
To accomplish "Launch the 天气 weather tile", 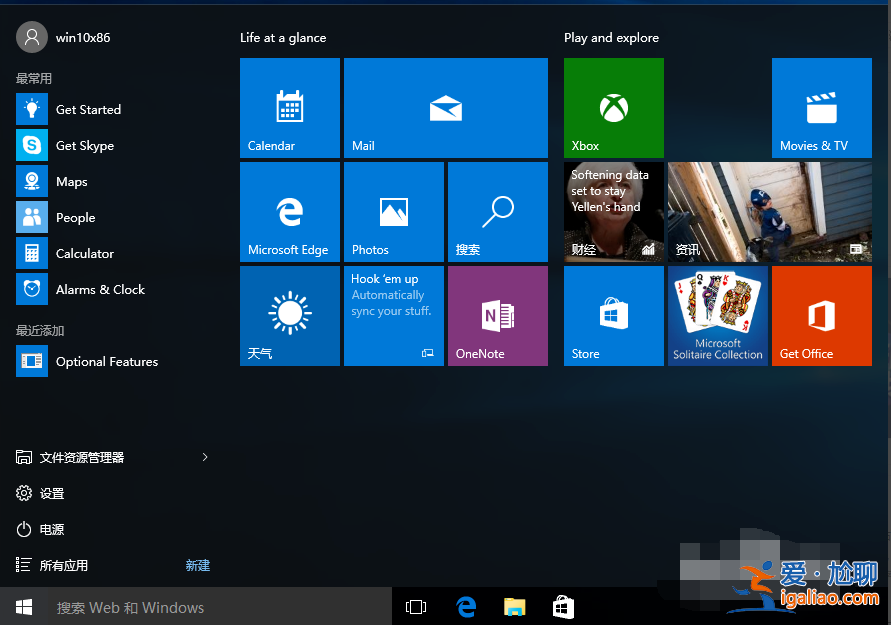I will (289, 316).
